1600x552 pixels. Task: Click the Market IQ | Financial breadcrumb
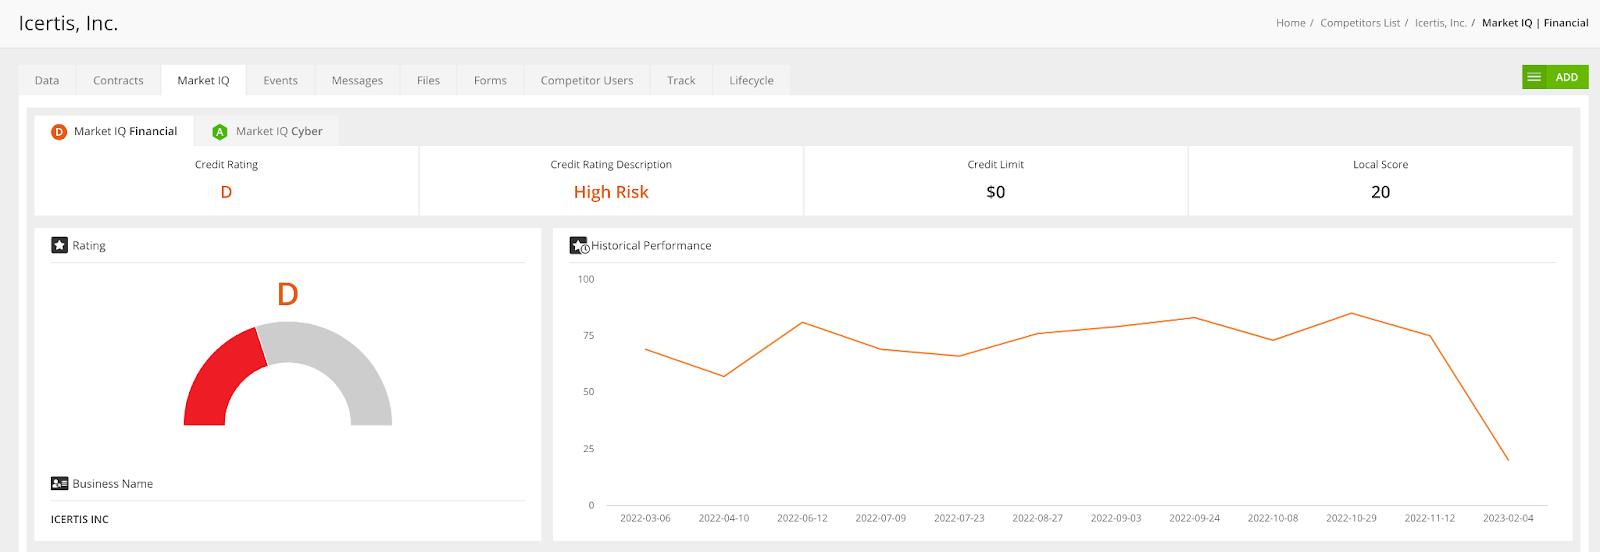point(1535,23)
